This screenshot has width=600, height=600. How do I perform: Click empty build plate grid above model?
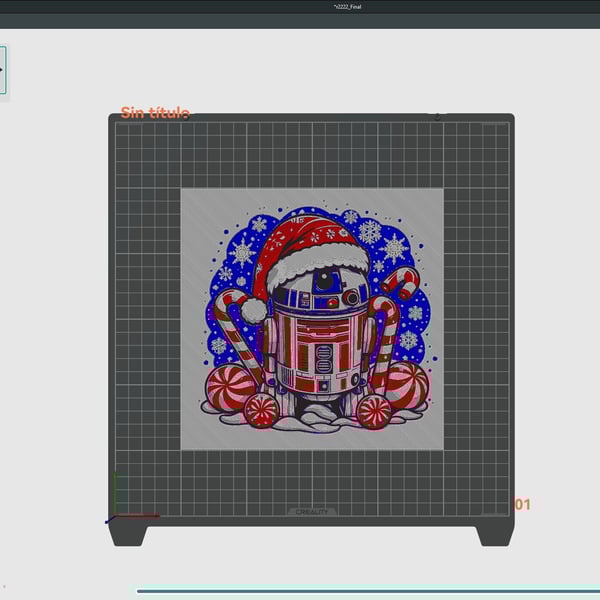pos(312,155)
